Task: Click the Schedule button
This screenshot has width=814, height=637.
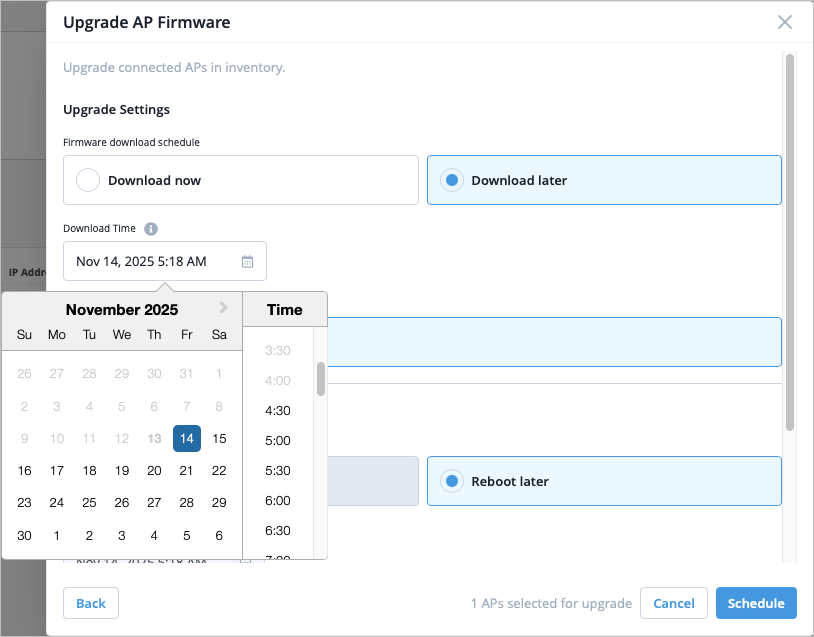Action: 756,604
